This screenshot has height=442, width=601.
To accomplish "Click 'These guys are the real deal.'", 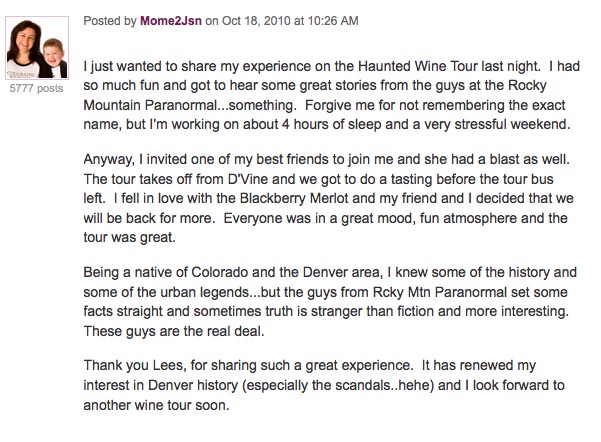I will click(x=174, y=331).
